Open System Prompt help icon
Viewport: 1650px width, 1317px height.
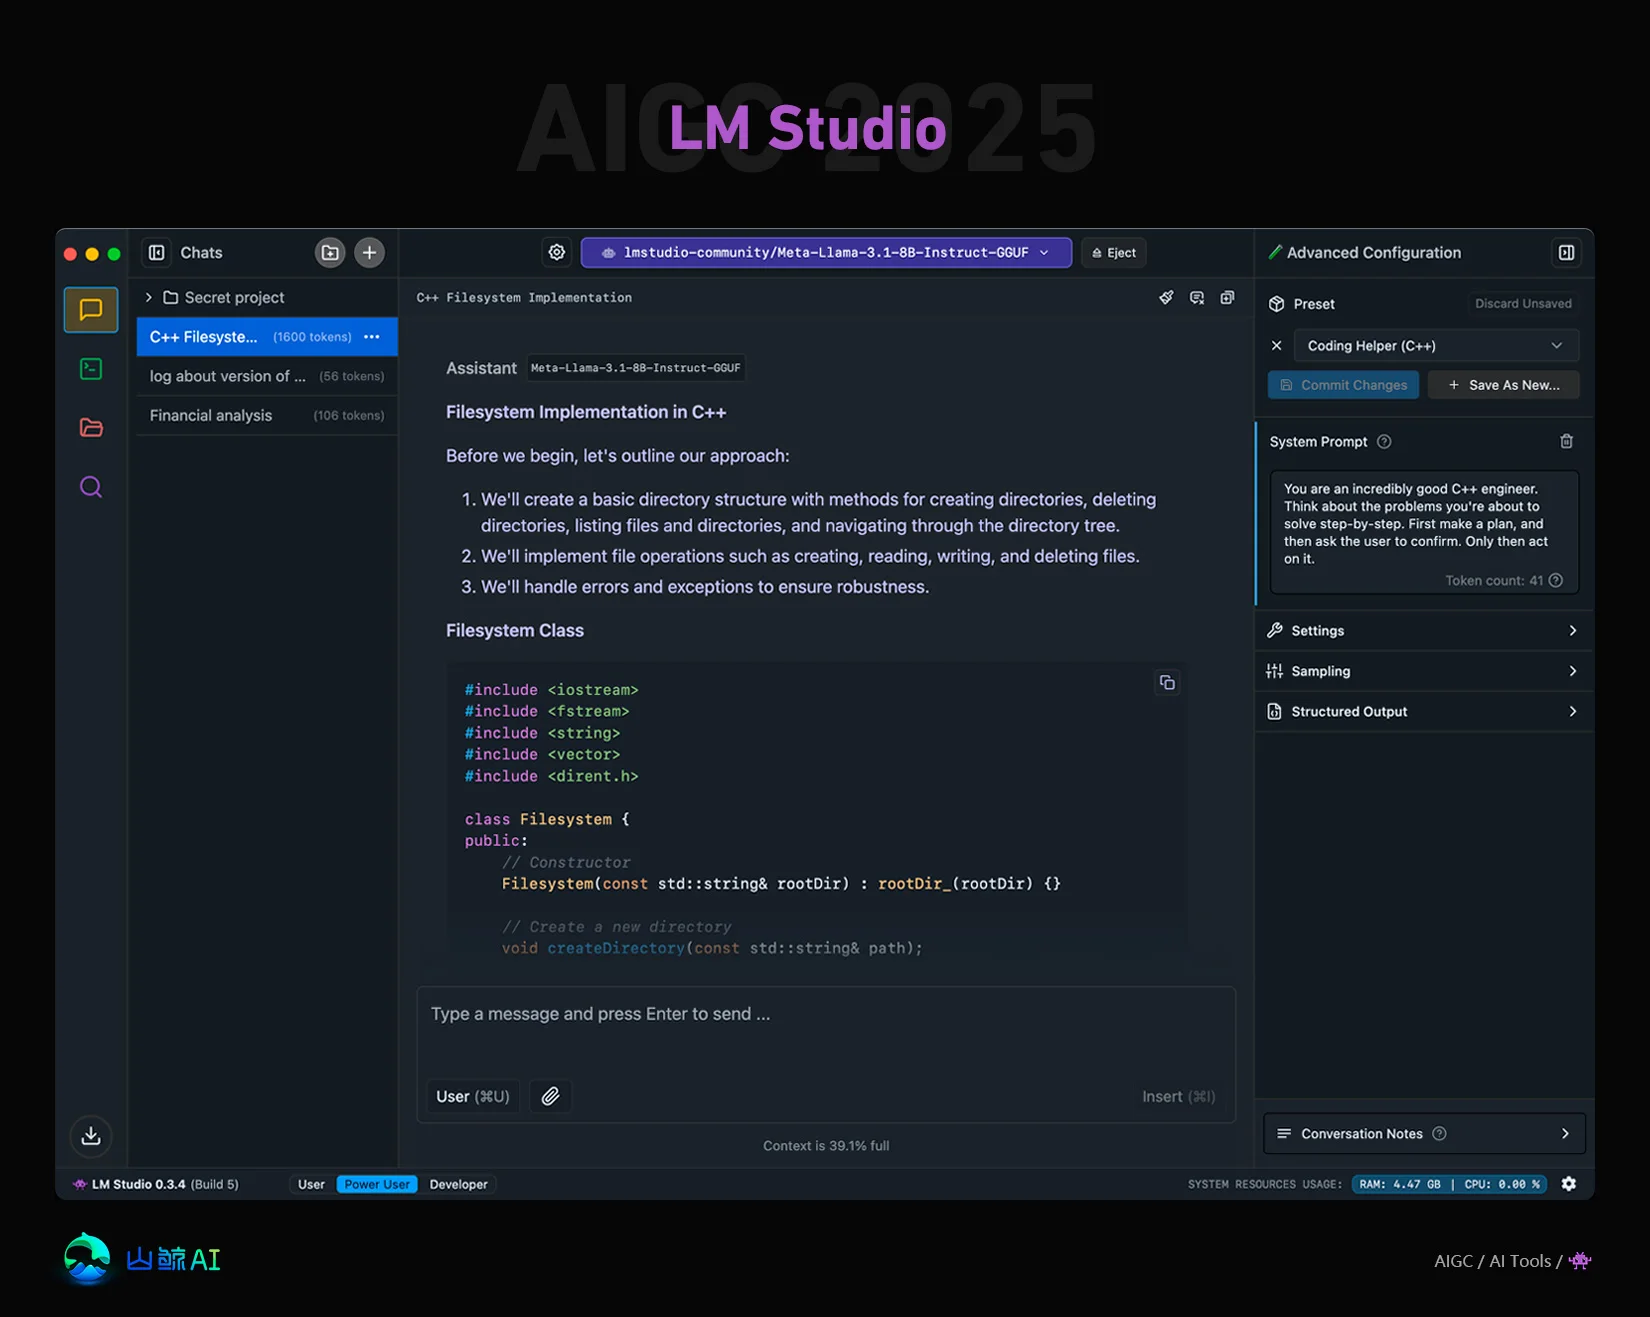tap(1384, 442)
